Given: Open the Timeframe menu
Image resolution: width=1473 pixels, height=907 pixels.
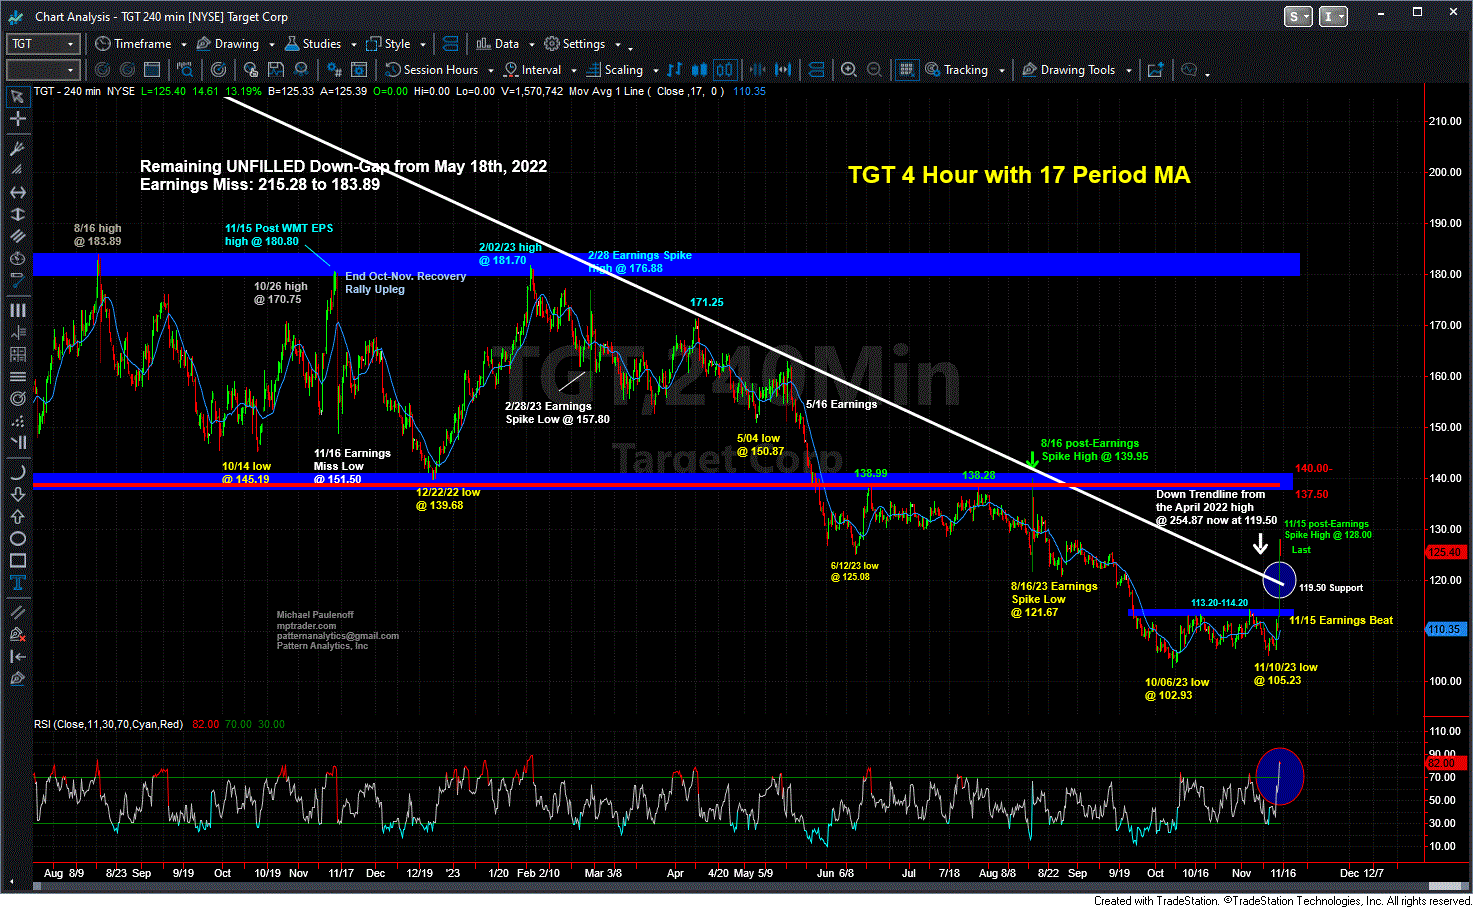Looking at the screenshot, I should tap(134, 44).
